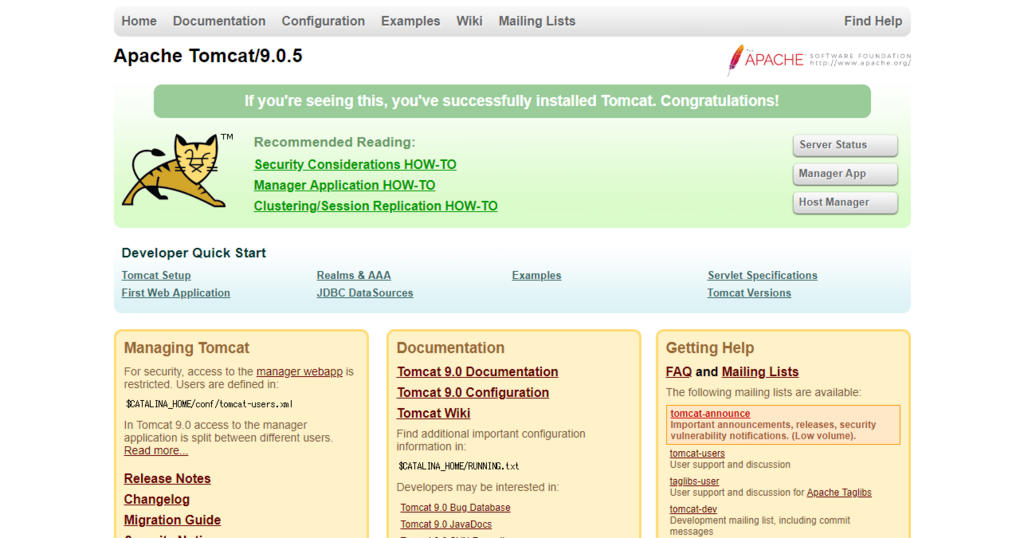The width and height of the screenshot is (1024, 538).
Task: Open Tomcat 9.0 Documentation link
Action: tap(477, 372)
